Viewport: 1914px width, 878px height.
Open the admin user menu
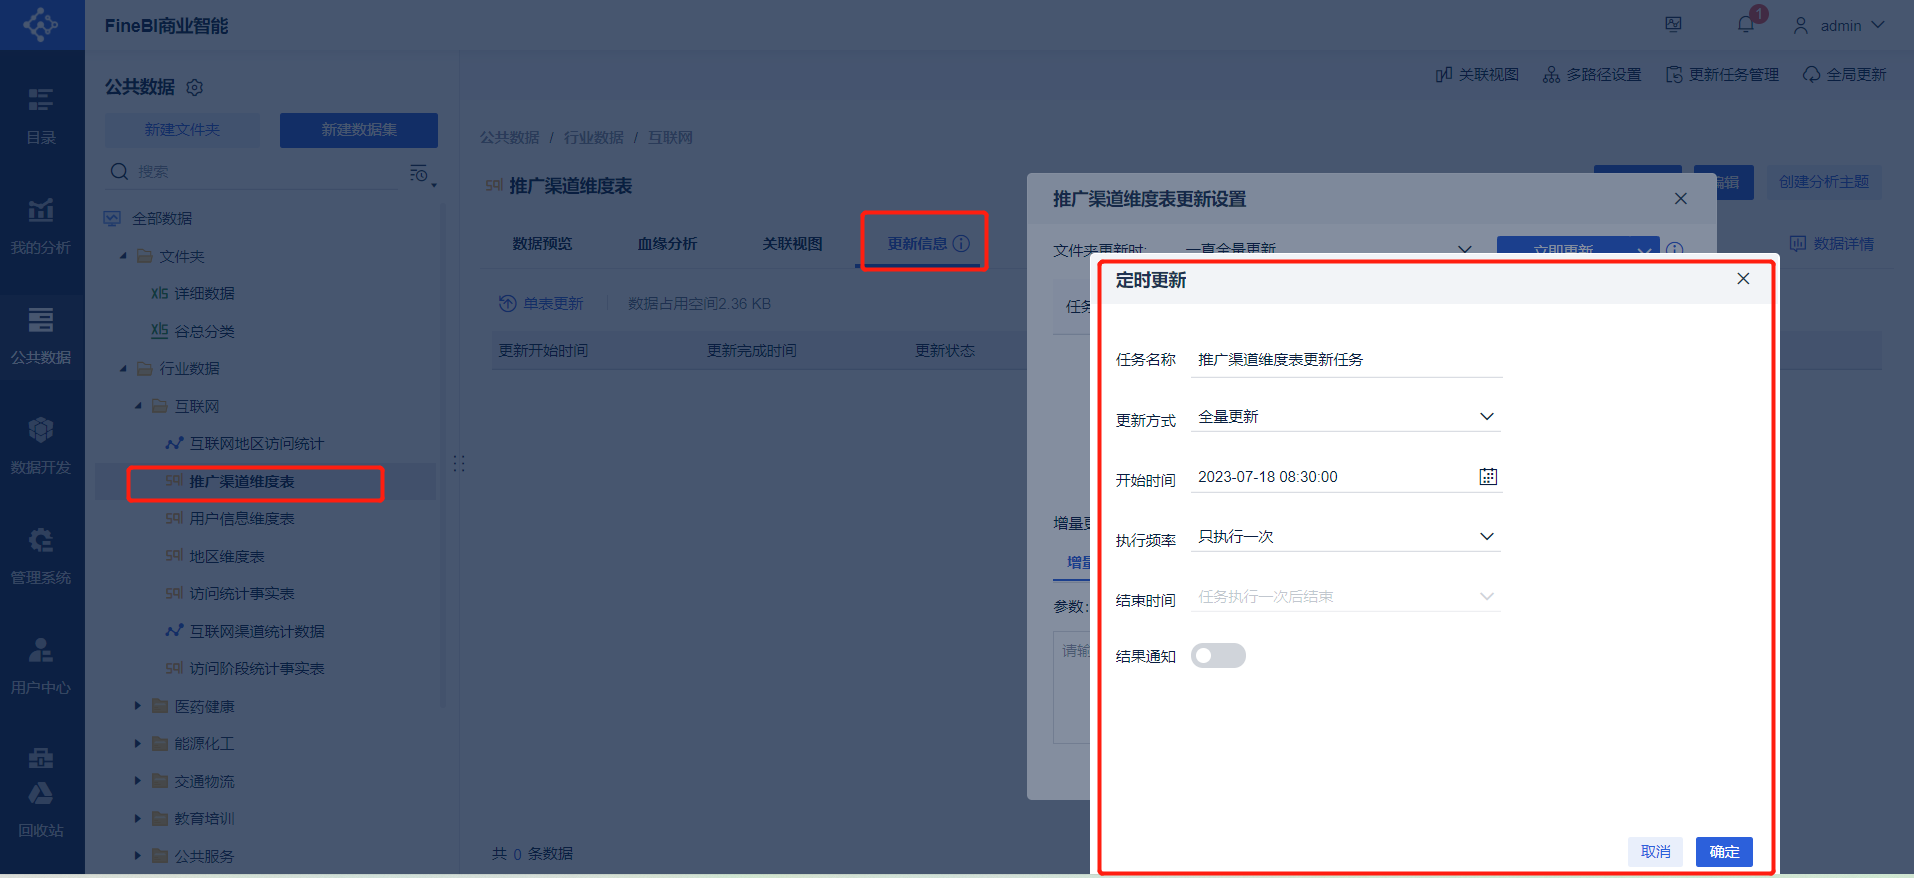click(1838, 25)
